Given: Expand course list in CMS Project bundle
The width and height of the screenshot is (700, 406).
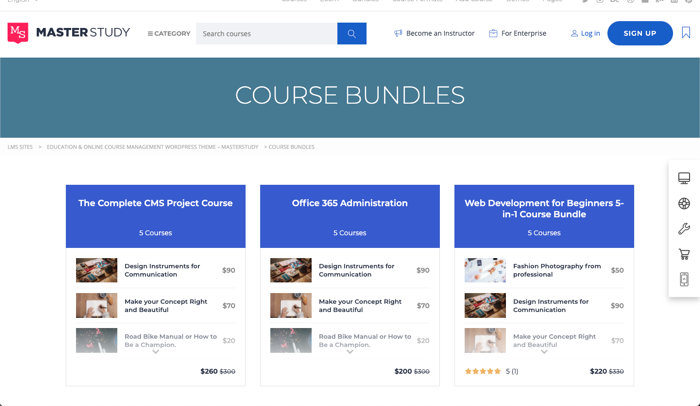Looking at the screenshot, I should pyautogui.click(x=155, y=352).
